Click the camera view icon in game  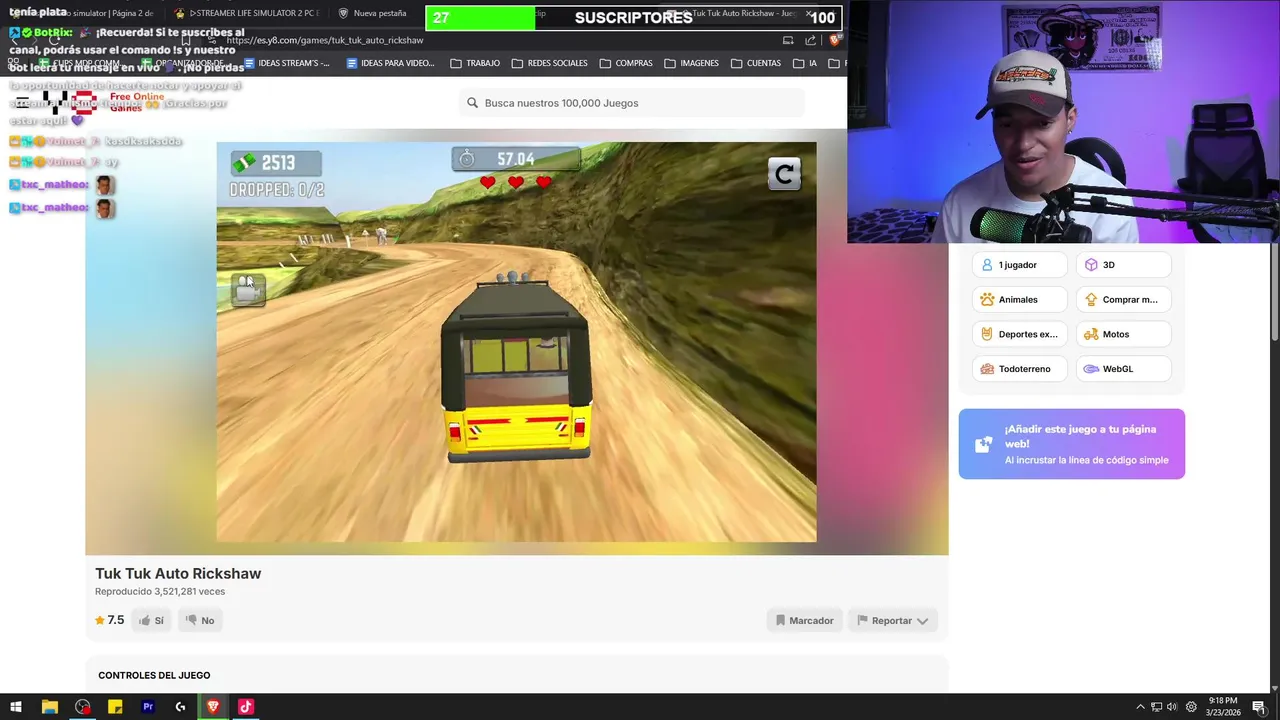pos(248,288)
